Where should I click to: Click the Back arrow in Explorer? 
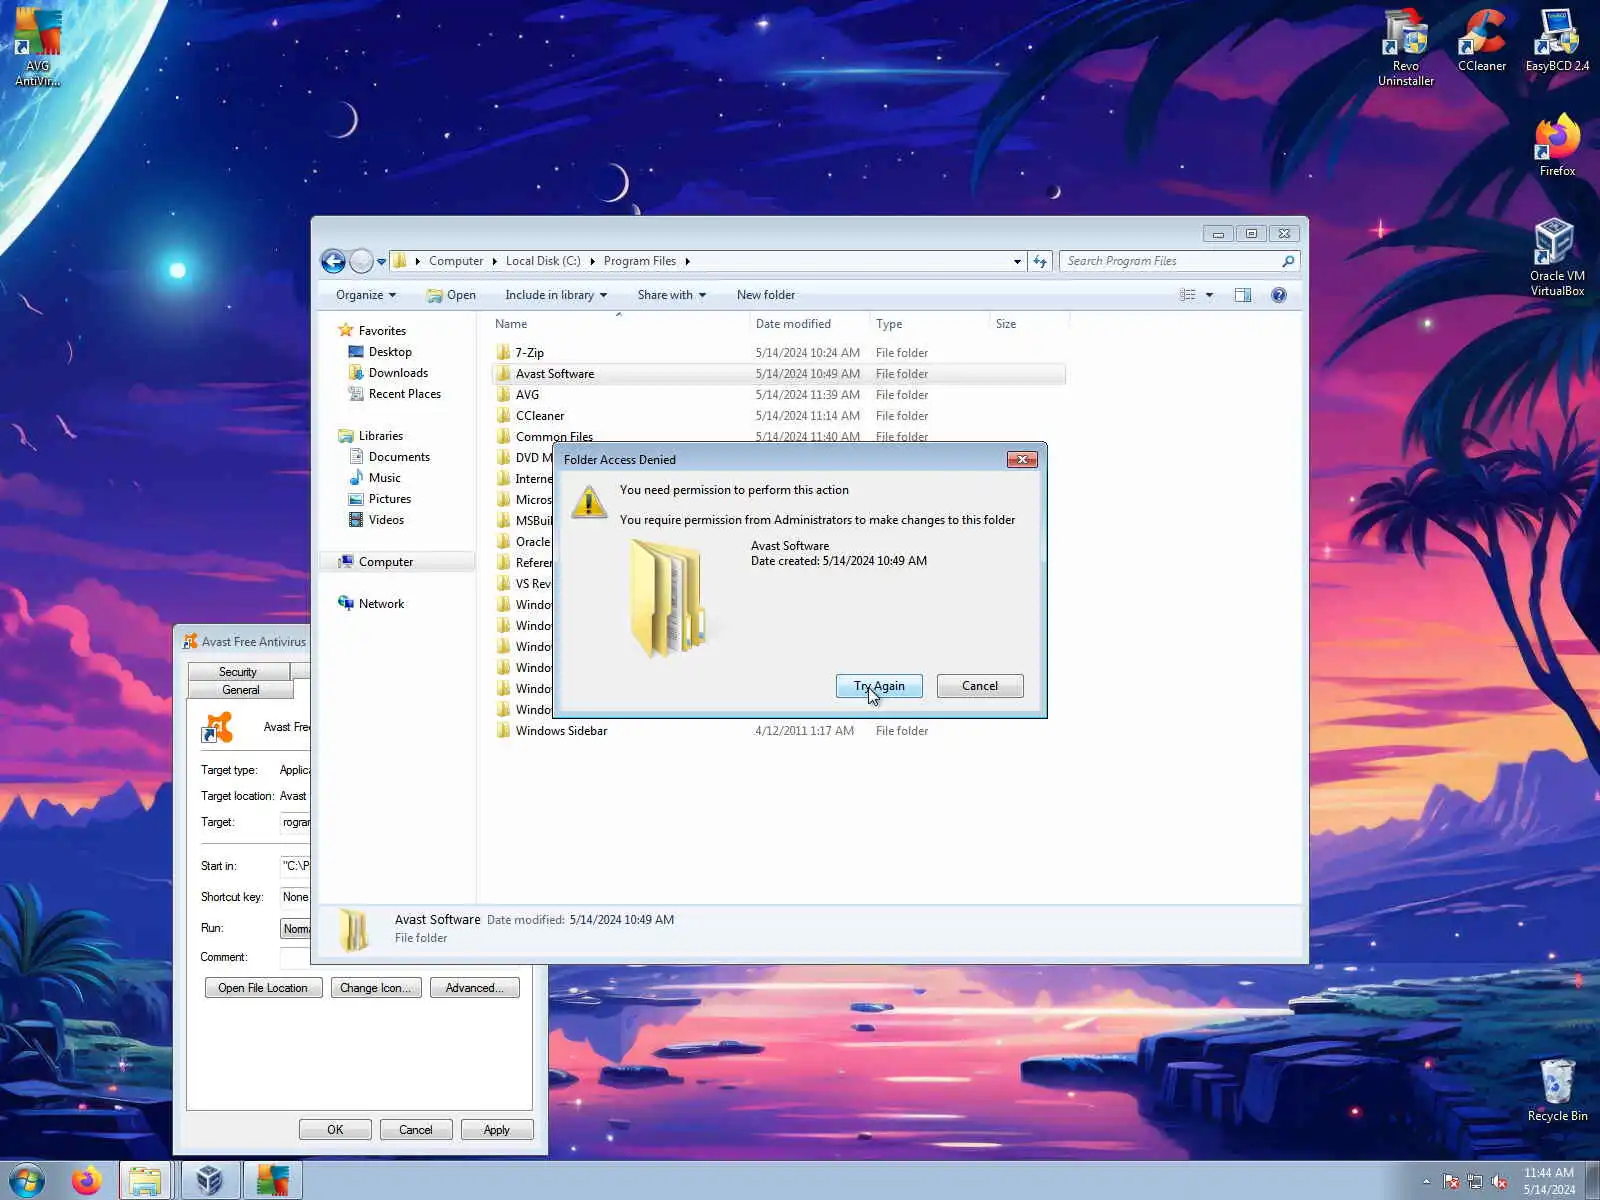[x=333, y=261]
